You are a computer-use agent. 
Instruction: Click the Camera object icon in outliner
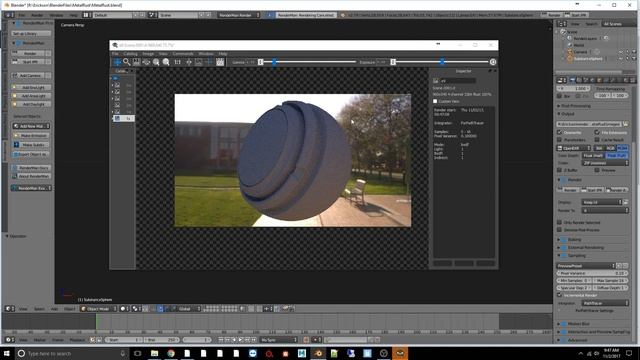coord(570,52)
